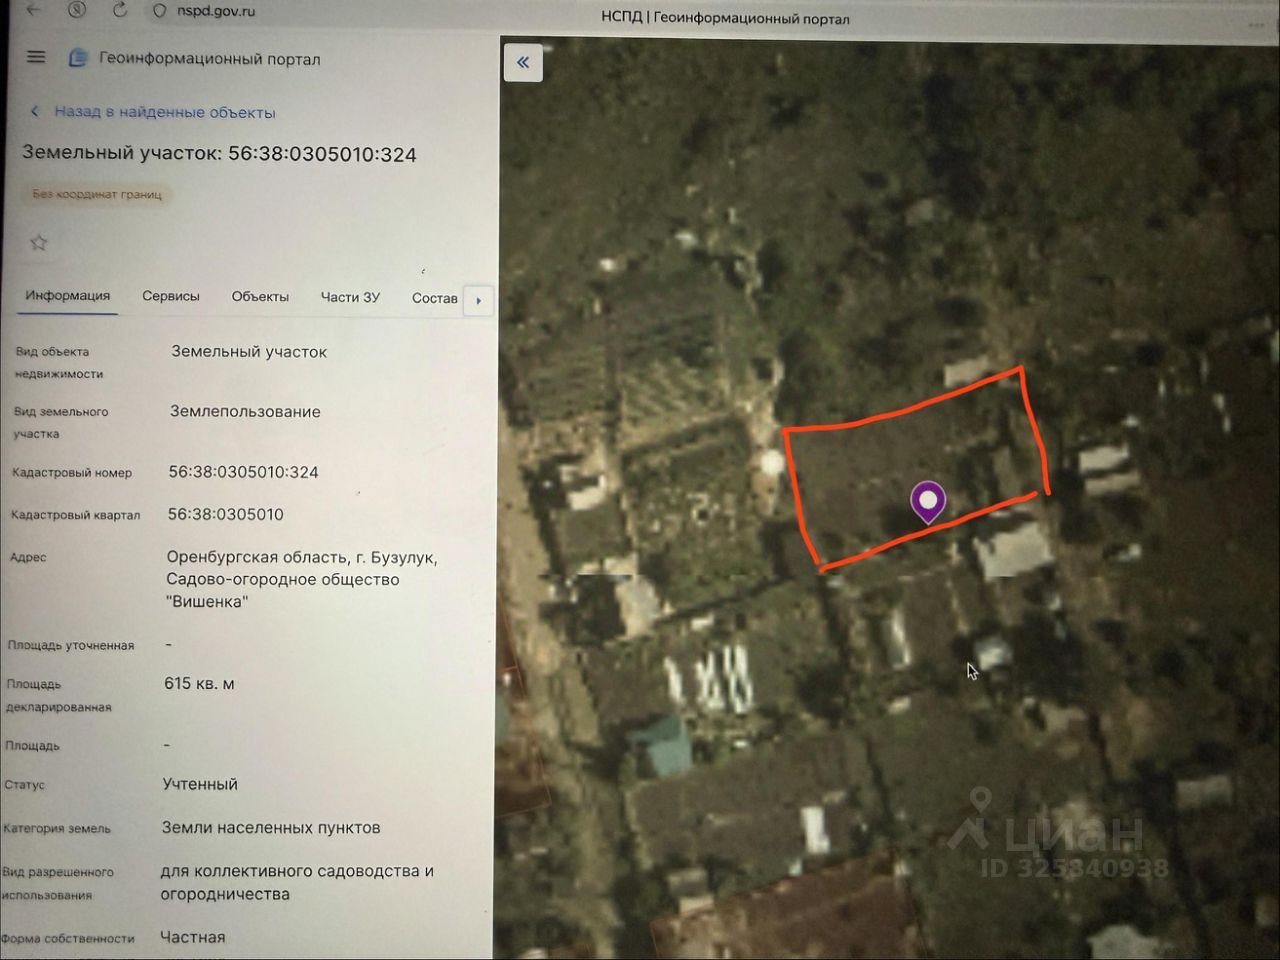Open the hamburger menu of the portal
This screenshot has width=1280, height=960.
click(x=36, y=57)
